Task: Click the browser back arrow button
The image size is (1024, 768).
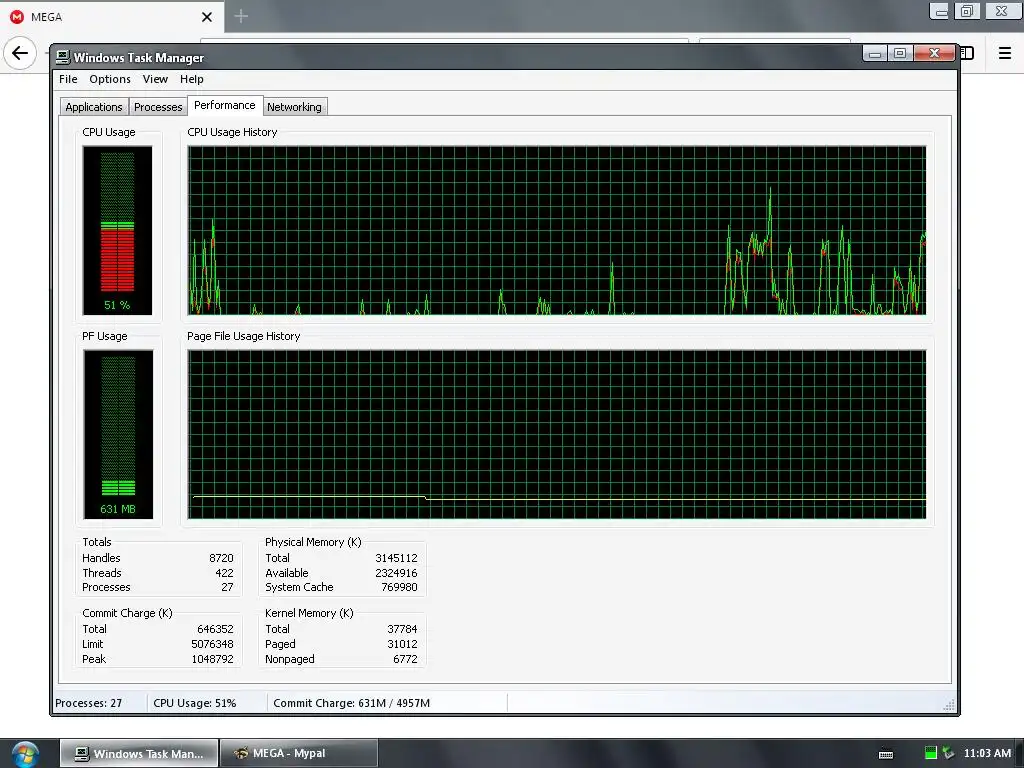Action: click(x=20, y=53)
